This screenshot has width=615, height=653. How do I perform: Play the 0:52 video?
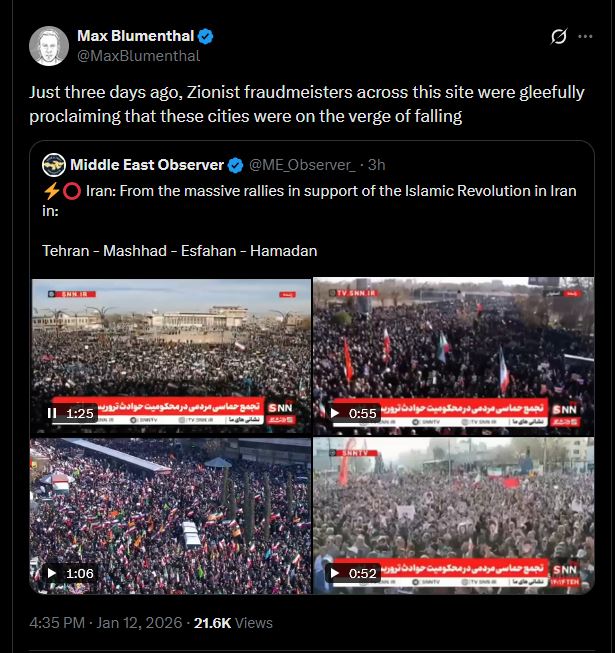[335, 573]
